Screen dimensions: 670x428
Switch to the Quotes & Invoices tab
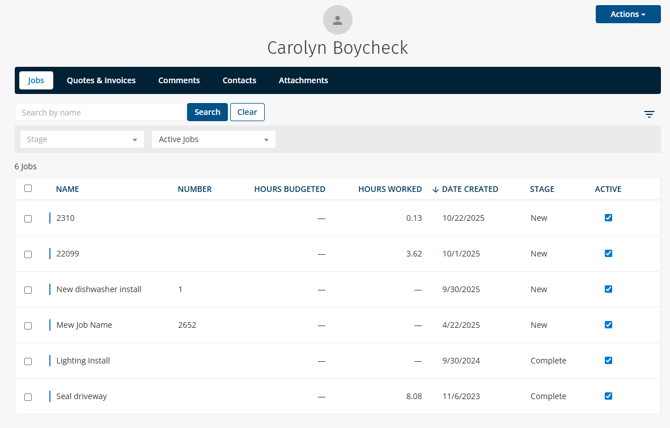pos(101,80)
